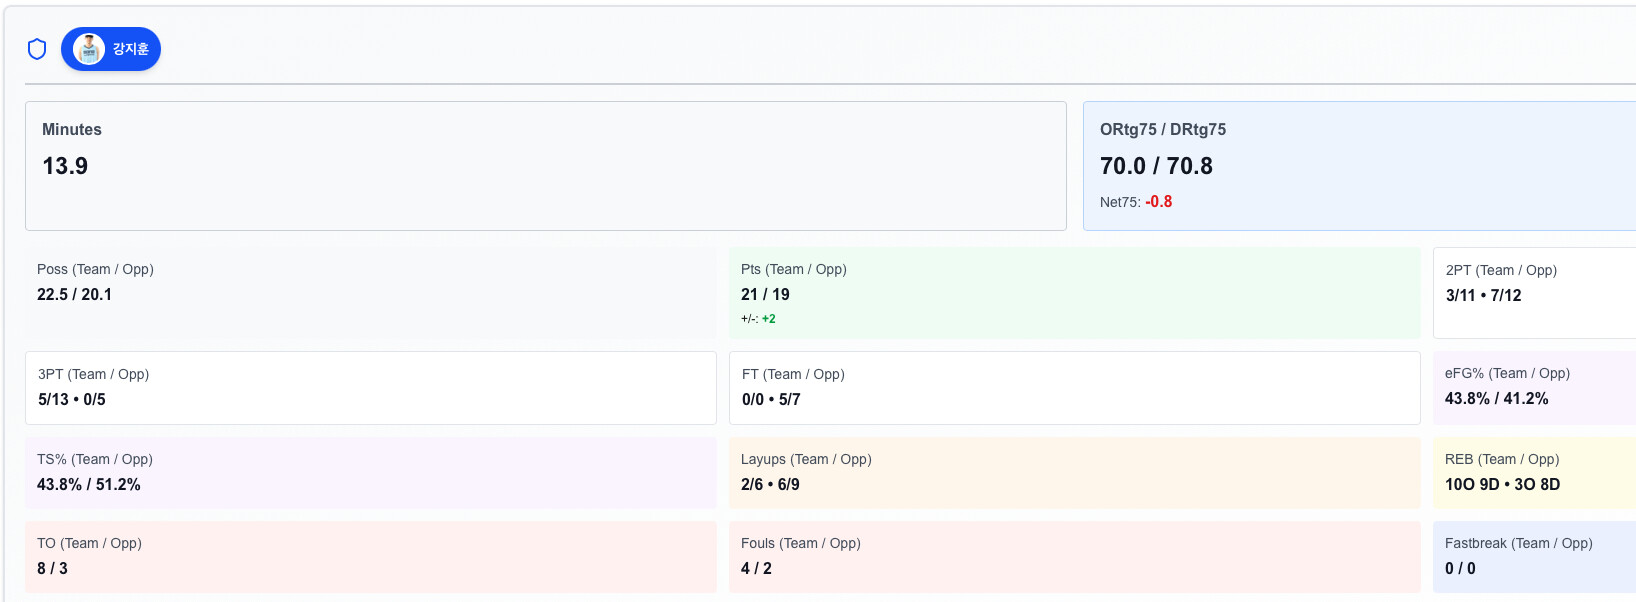Open the 2PT (Team / Opp) card
The height and width of the screenshot is (602, 1636).
(x=1534, y=293)
